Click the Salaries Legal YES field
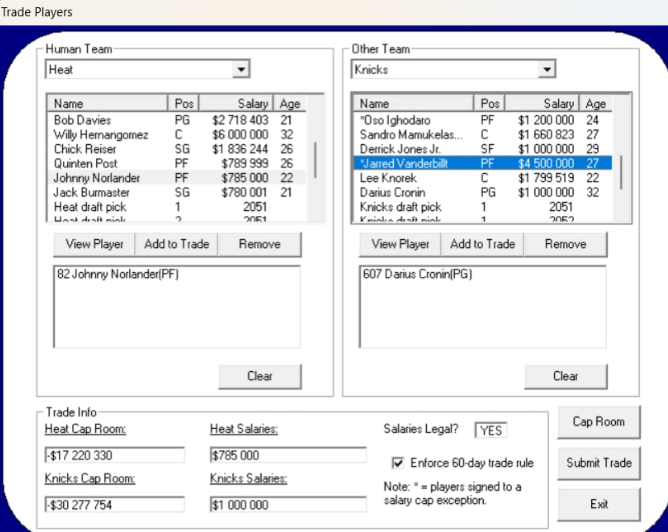This screenshot has height=532, width=668. [491, 431]
